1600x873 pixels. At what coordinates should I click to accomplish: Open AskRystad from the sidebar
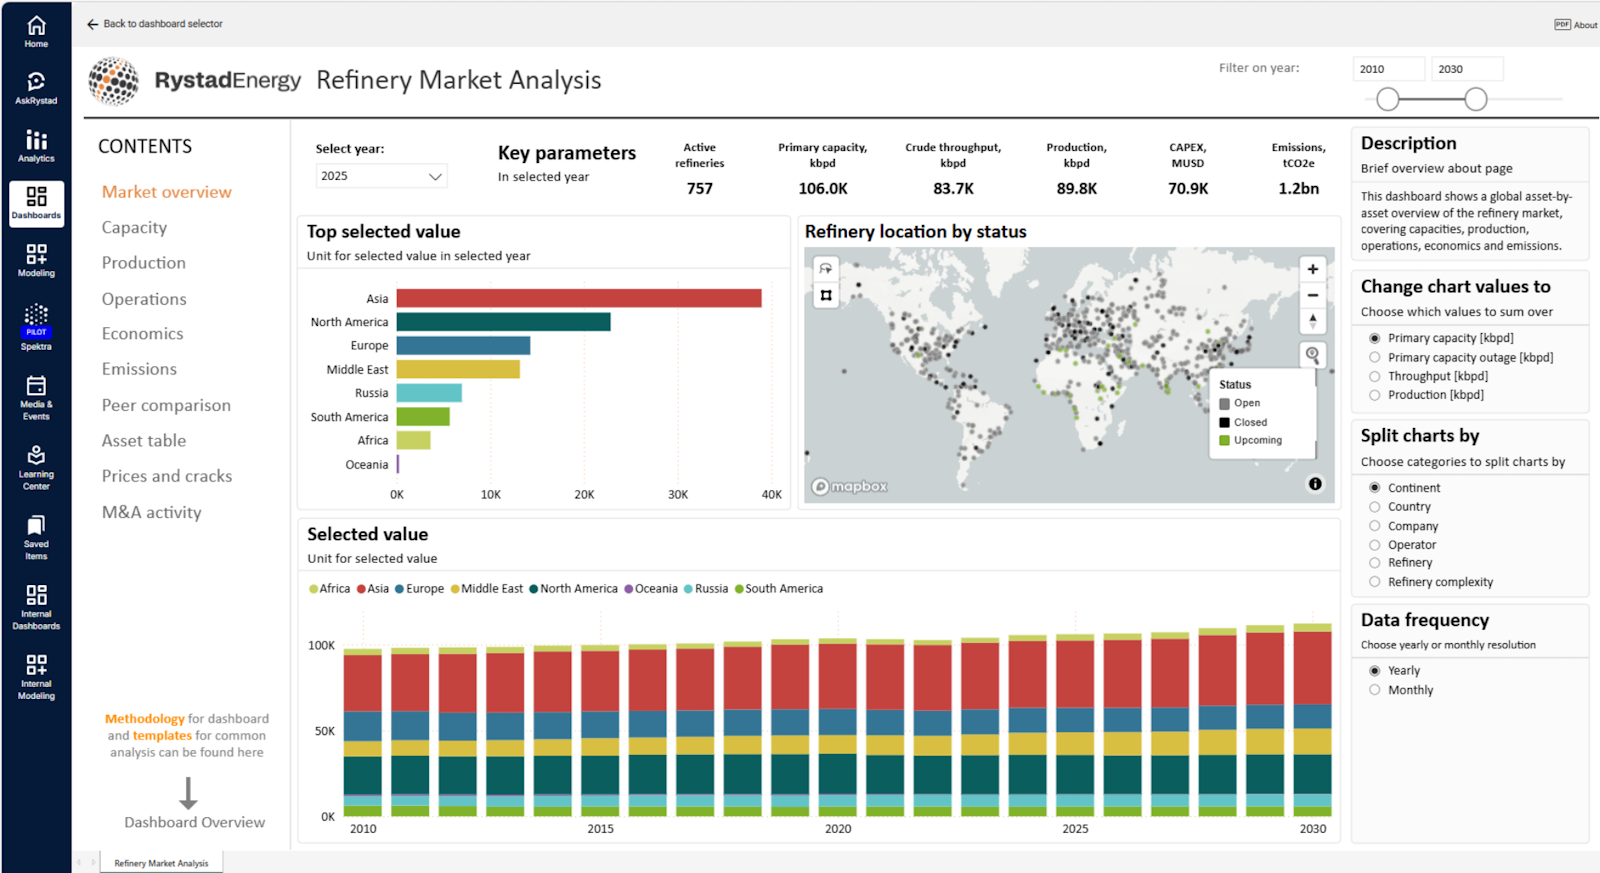36,88
